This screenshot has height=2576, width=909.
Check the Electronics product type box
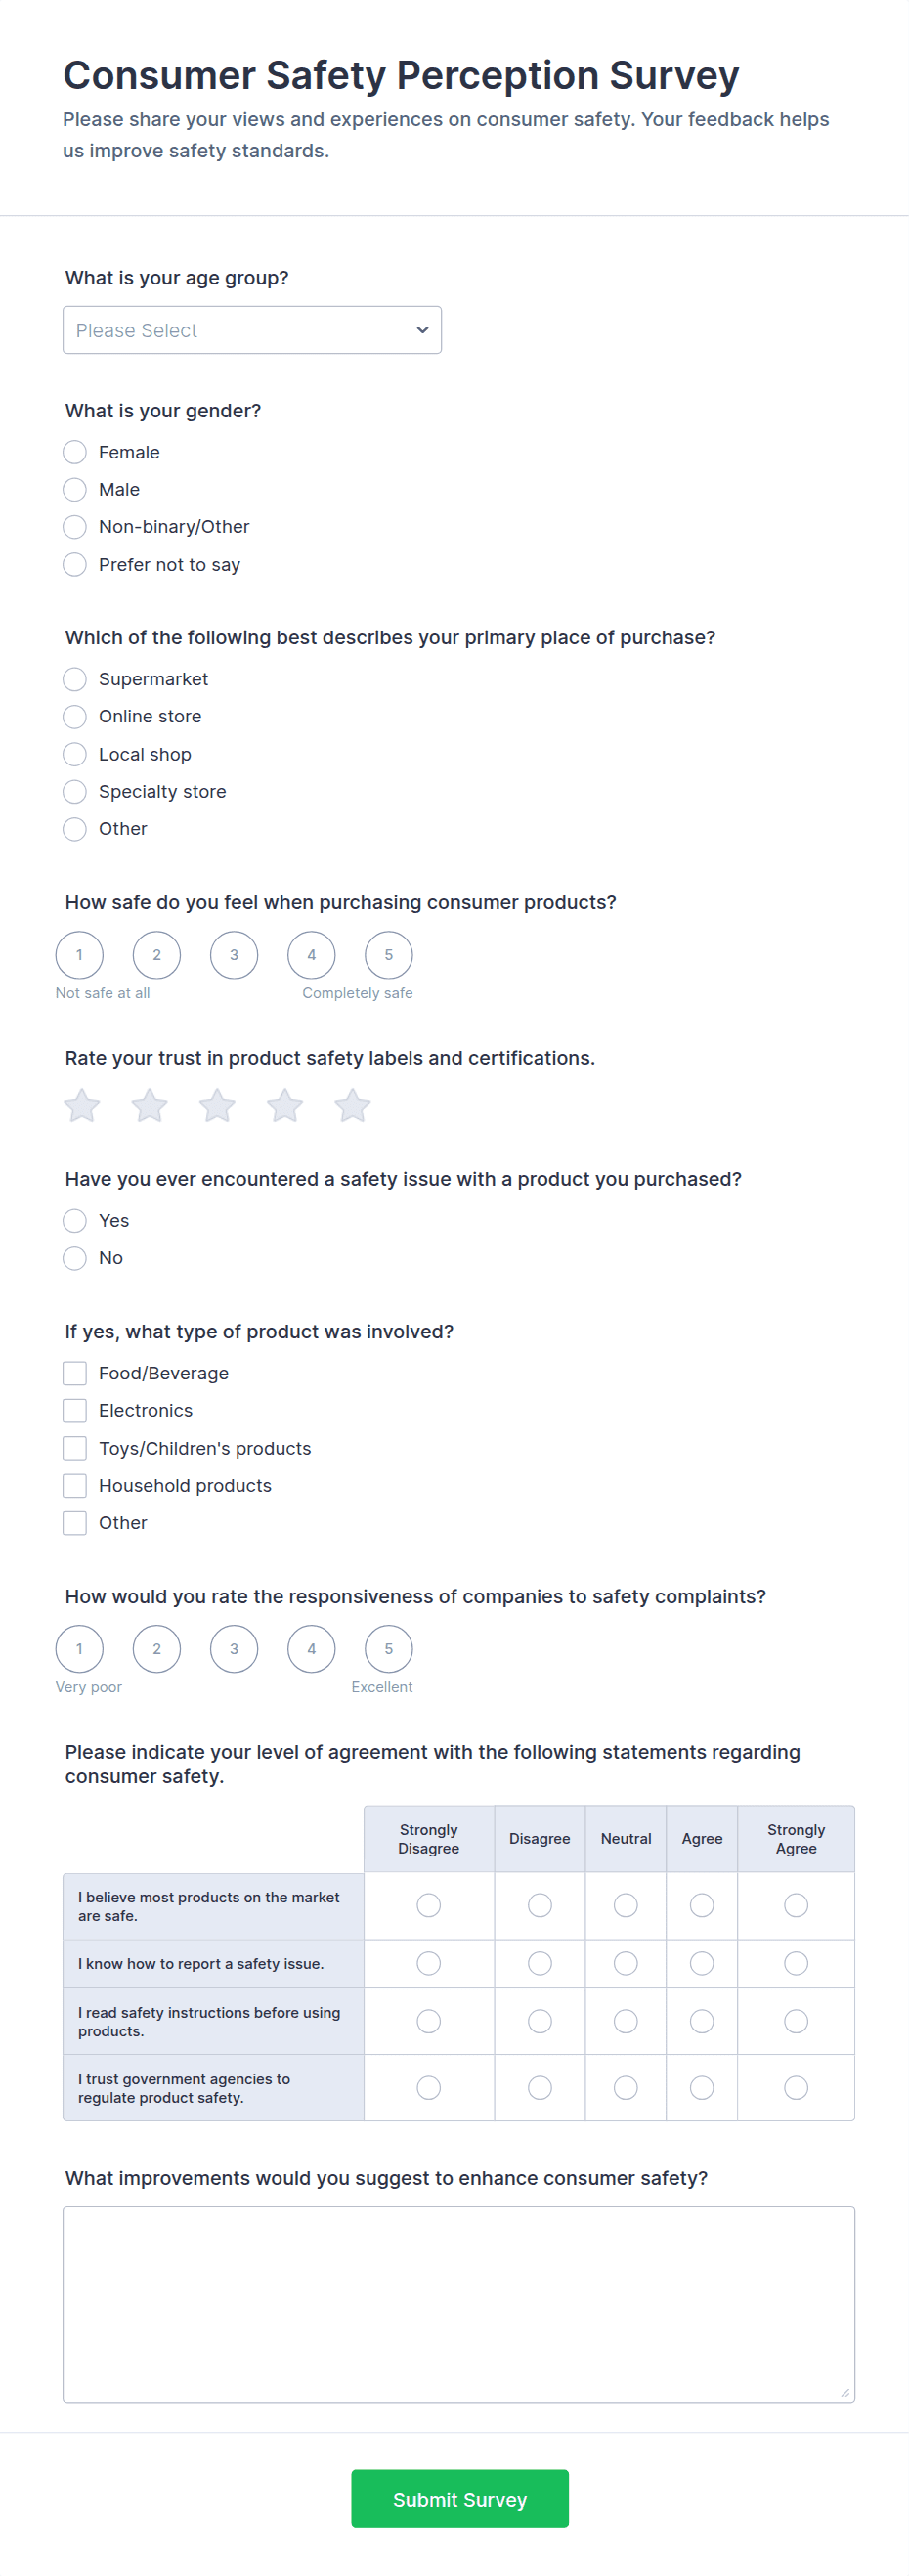coord(75,1410)
